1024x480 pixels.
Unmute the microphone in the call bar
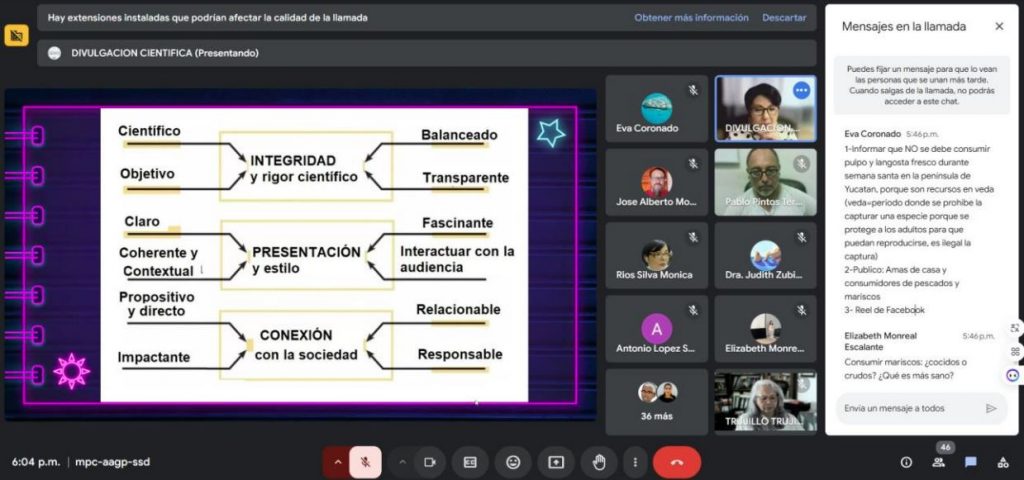tap(366, 462)
